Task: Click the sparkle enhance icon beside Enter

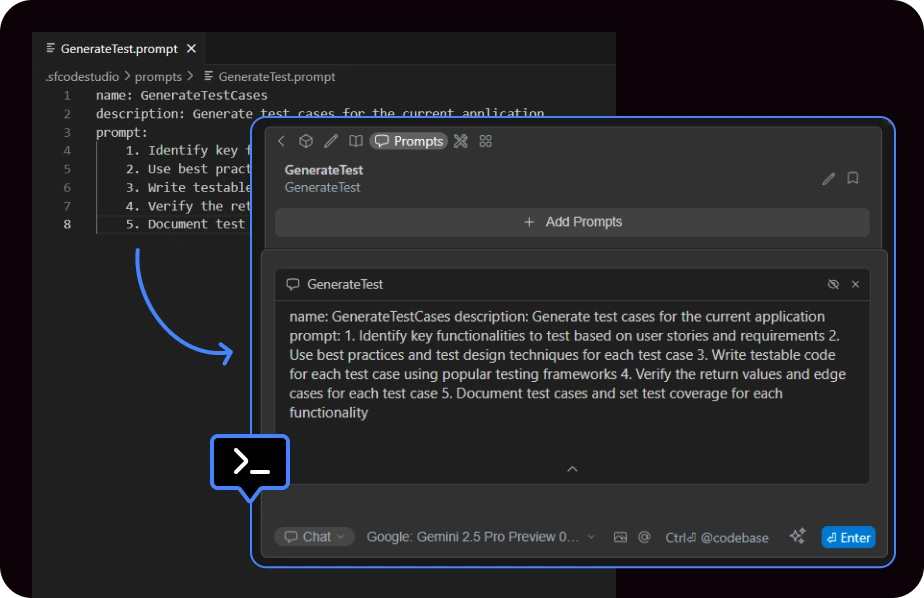Action: (797, 537)
